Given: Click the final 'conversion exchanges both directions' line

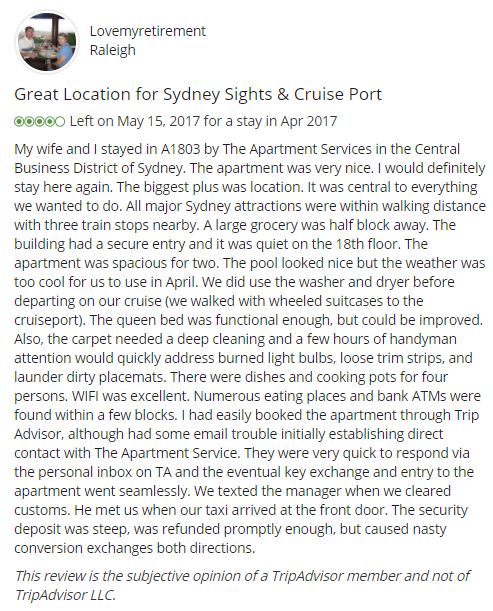Looking at the screenshot, I should click(x=134, y=548).
